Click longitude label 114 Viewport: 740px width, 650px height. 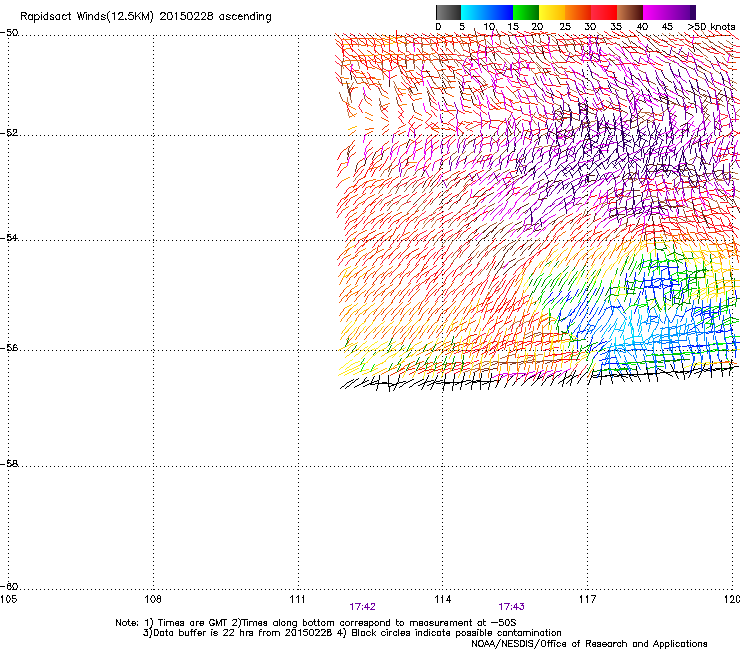(x=443, y=599)
